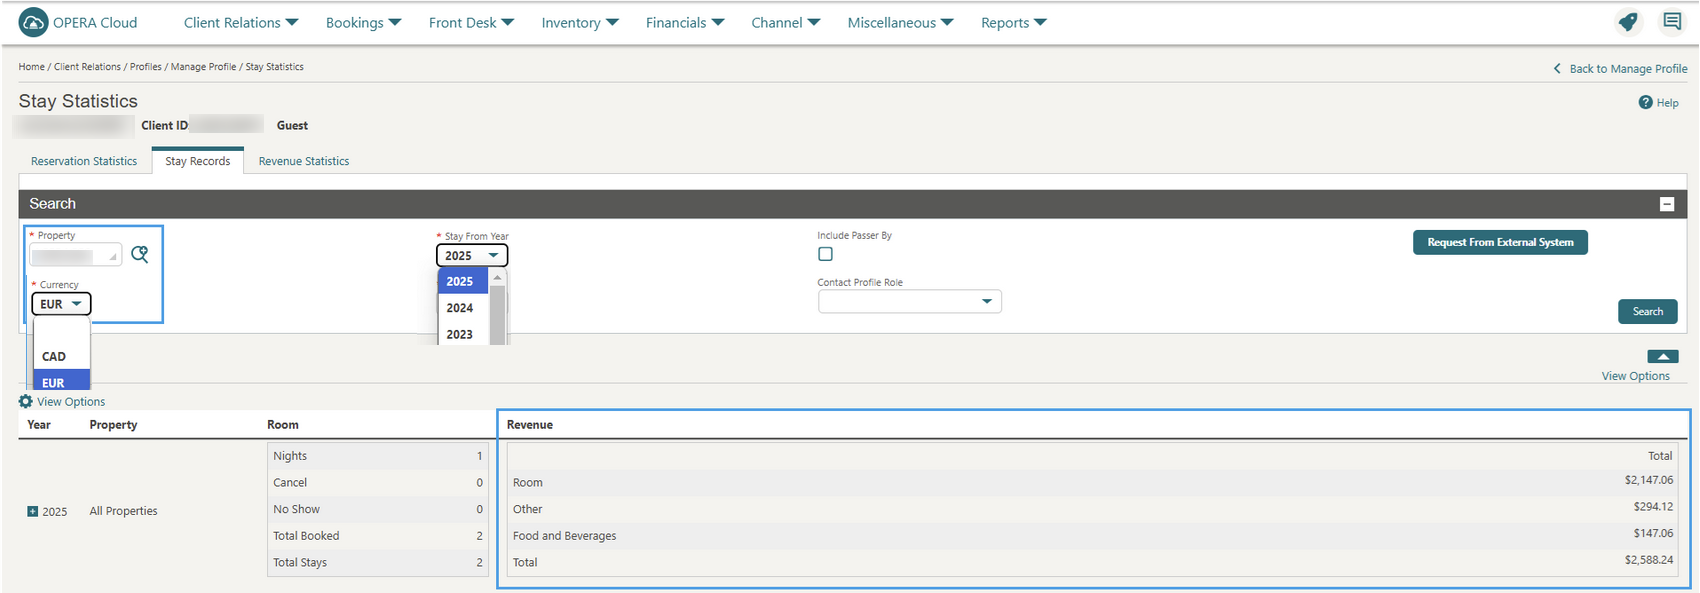Image resolution: width=1700 pixels, height=593 pixels.
Task: Click the Total revenue amount $2,588.24
Action: pyautogui.click(x=1649, y=560)
